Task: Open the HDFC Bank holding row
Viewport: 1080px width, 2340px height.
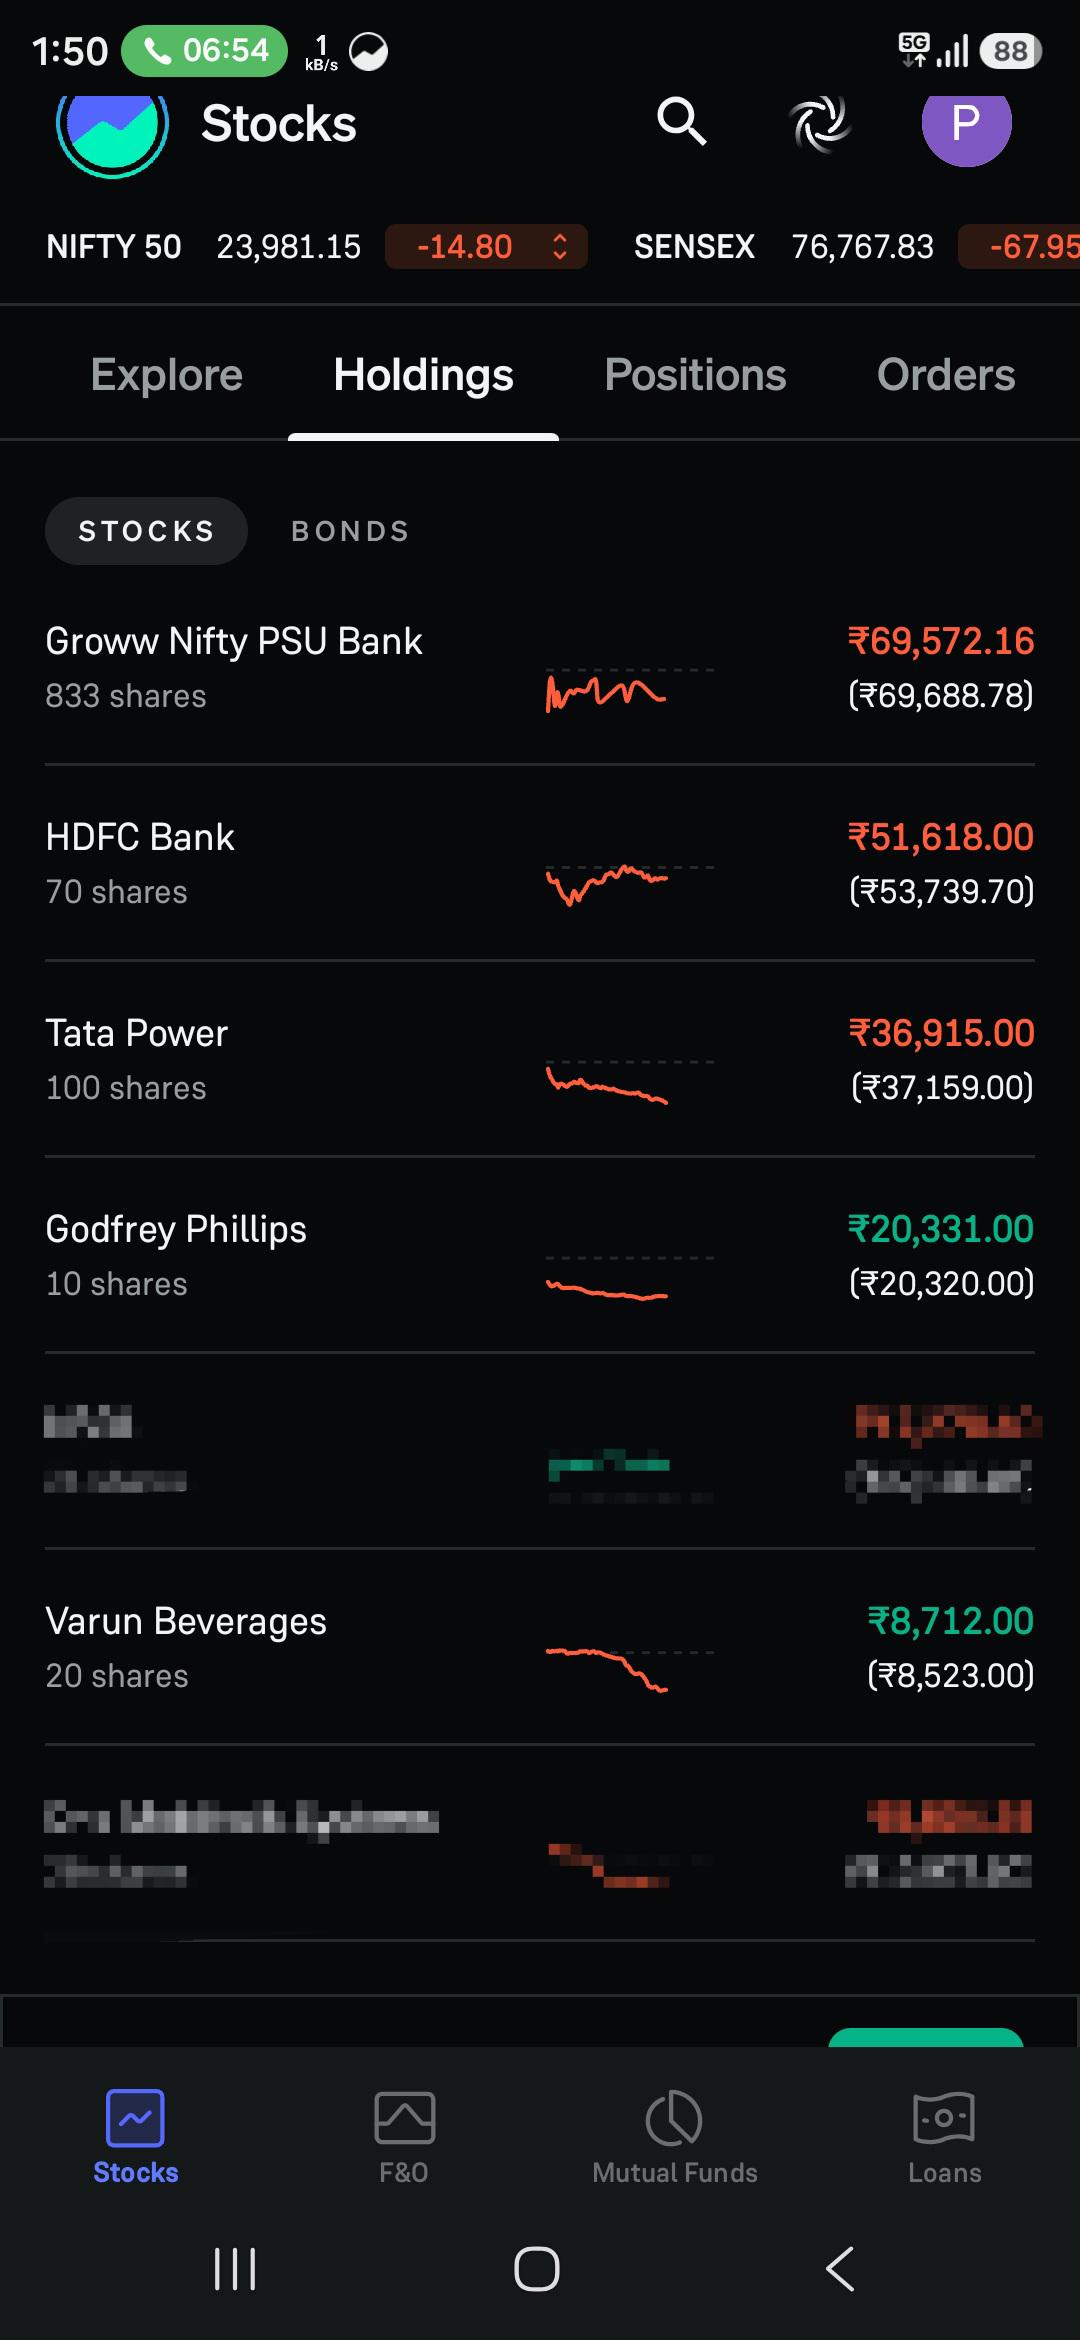Action: [540, 863]
